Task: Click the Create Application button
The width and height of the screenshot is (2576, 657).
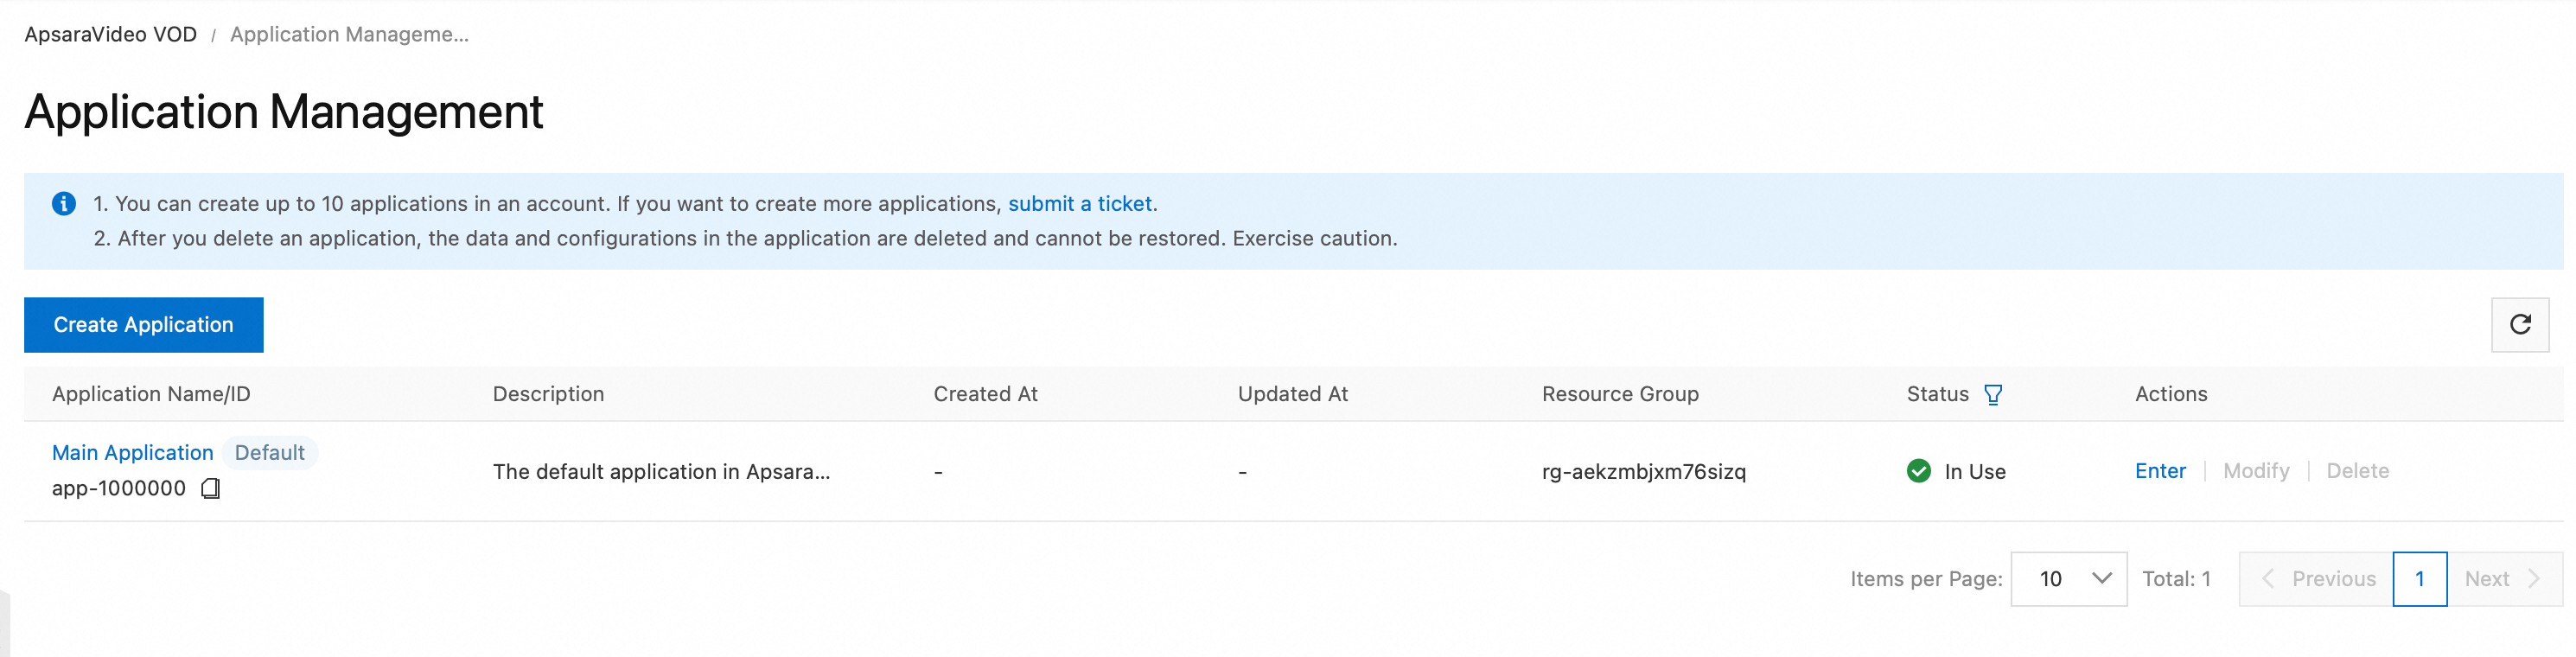Action: click(143, 325)
